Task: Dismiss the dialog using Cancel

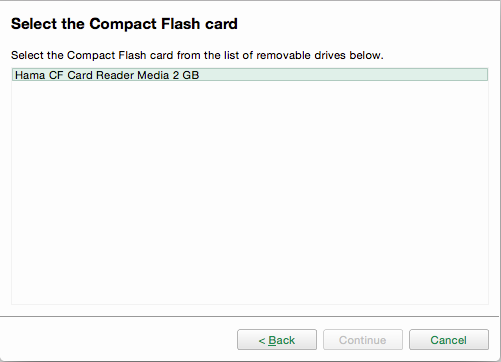Action: (x=449, y=340)
